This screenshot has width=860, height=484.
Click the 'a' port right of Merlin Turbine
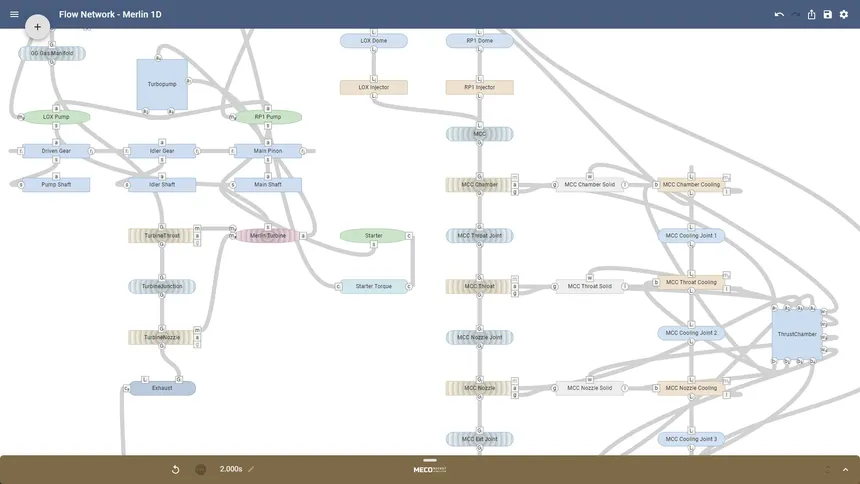tap(303, 235)
